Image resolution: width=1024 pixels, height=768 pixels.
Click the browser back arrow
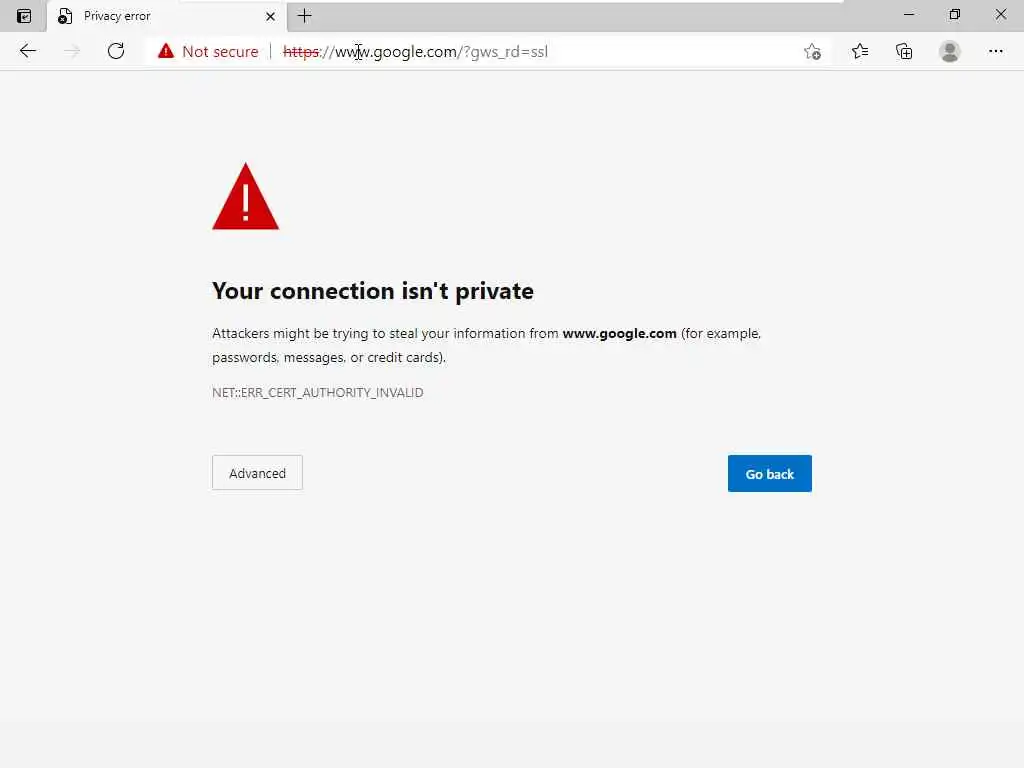(28, 51)
